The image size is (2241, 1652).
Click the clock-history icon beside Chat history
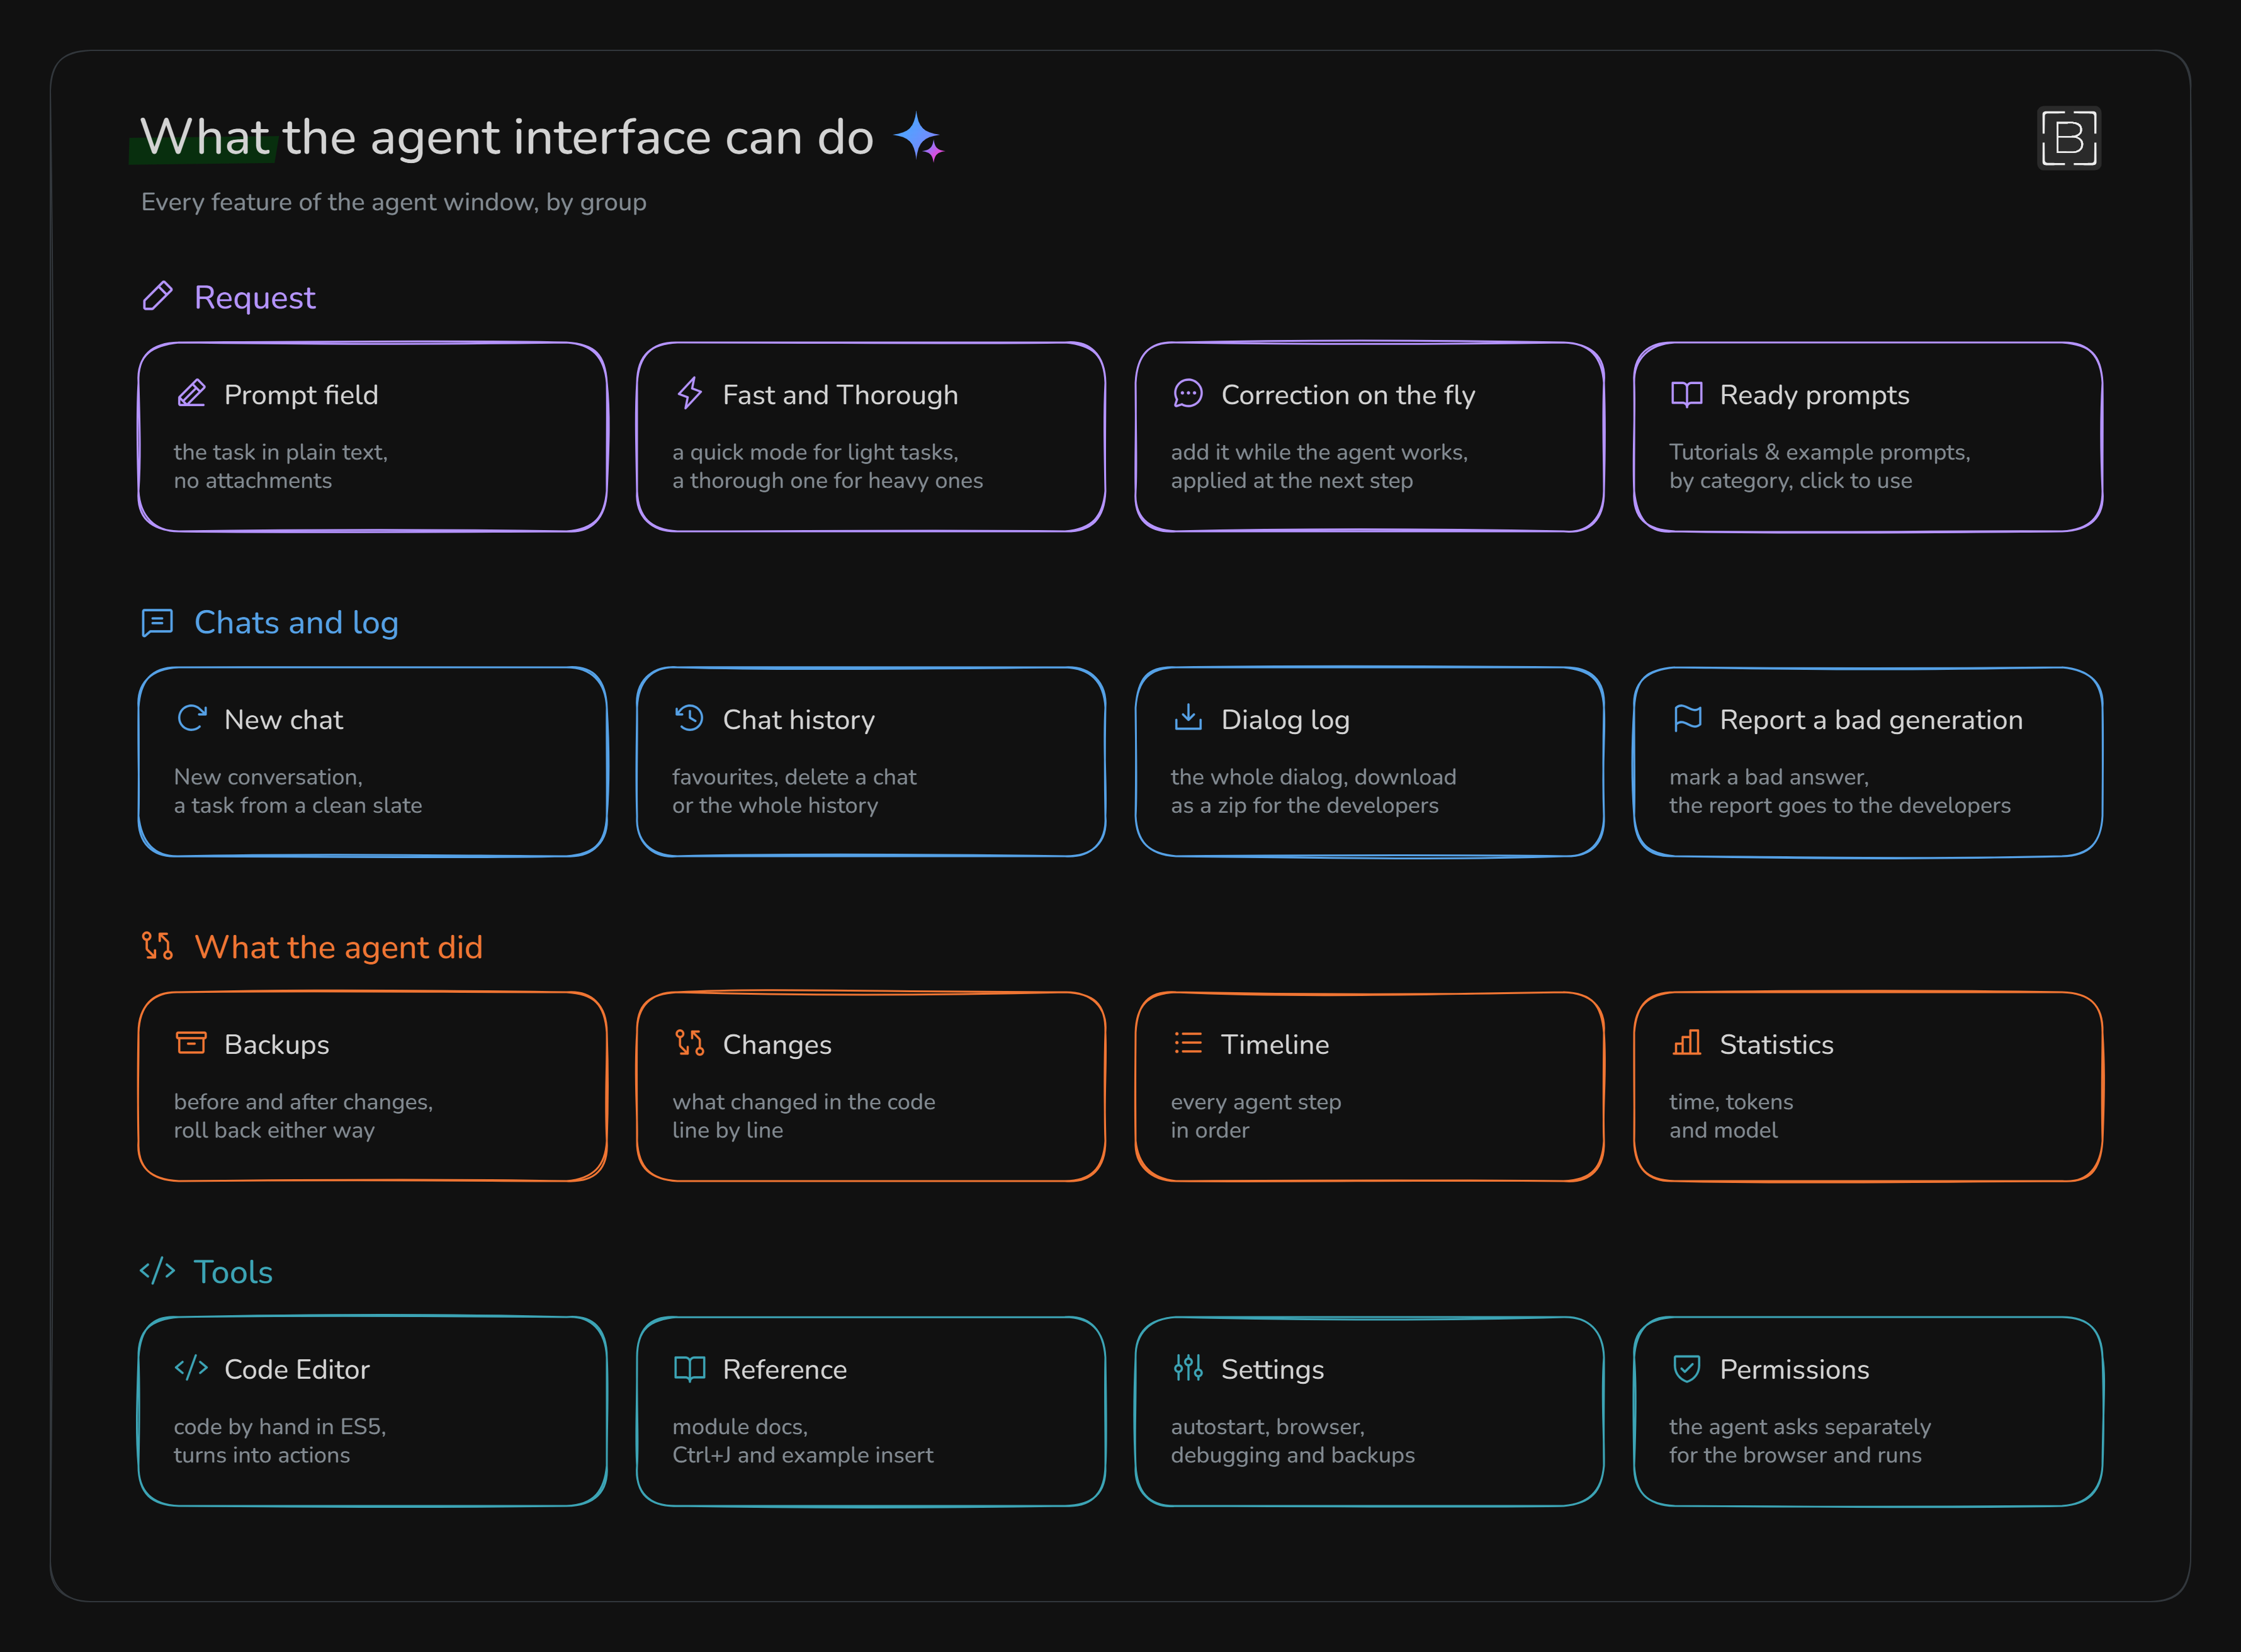click(x=690, y=718)
